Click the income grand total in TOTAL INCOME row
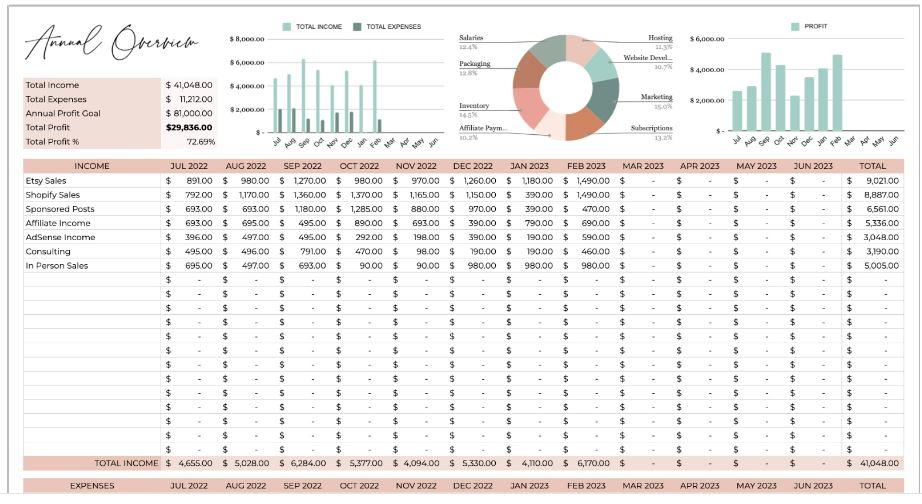 (873, 463)
